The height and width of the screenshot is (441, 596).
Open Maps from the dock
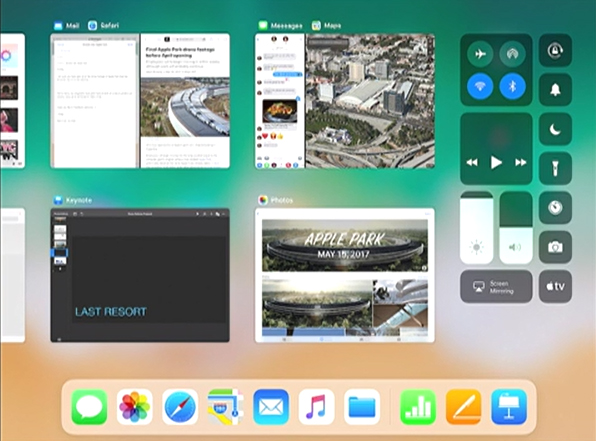point(225,407)
